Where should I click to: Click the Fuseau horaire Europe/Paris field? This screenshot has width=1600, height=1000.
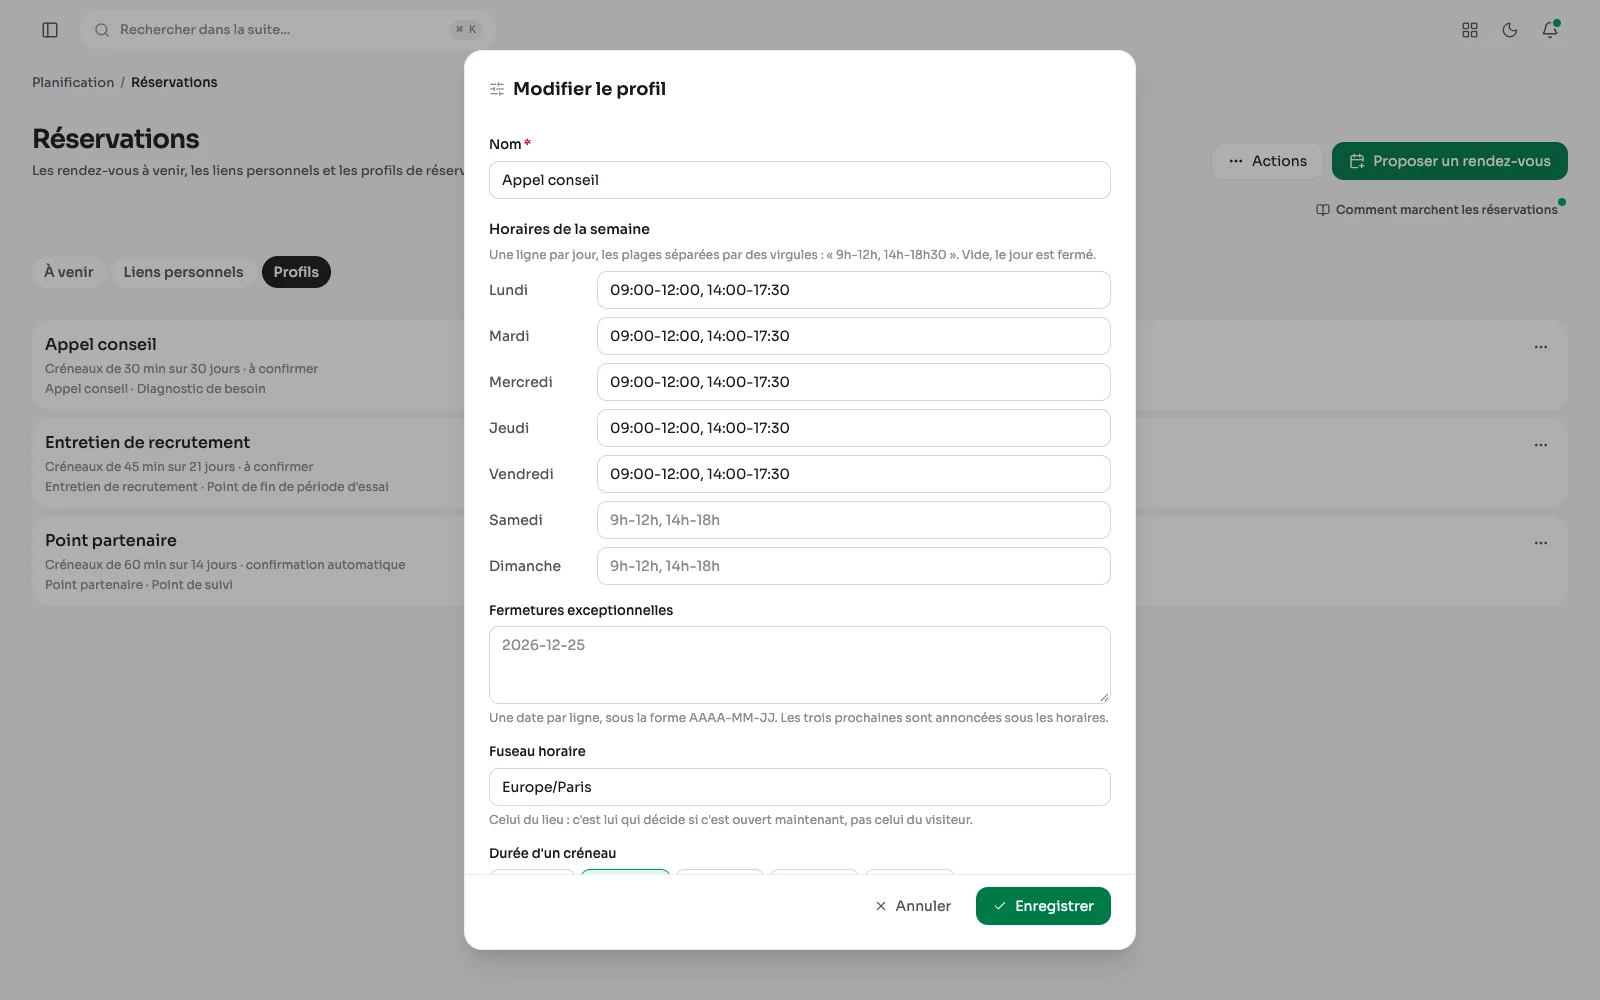(800, 787)
